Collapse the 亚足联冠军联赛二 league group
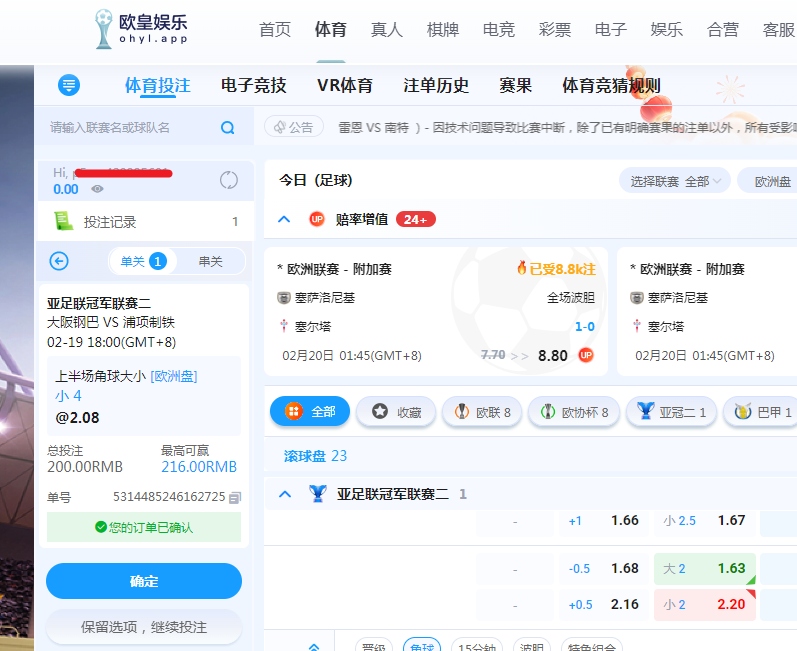The width and height of the screenshot is (797, 651). pyautogui.click(x=284, y=494)
